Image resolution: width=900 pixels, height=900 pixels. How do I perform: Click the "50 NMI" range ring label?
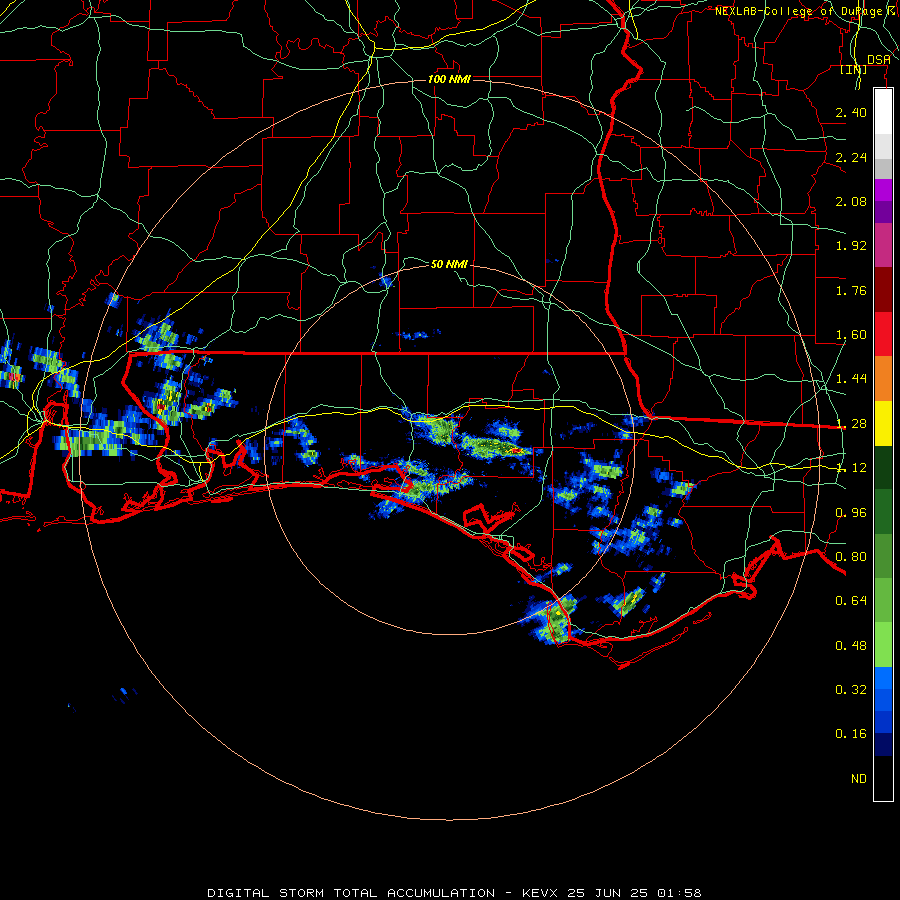[x=449, y=264]
